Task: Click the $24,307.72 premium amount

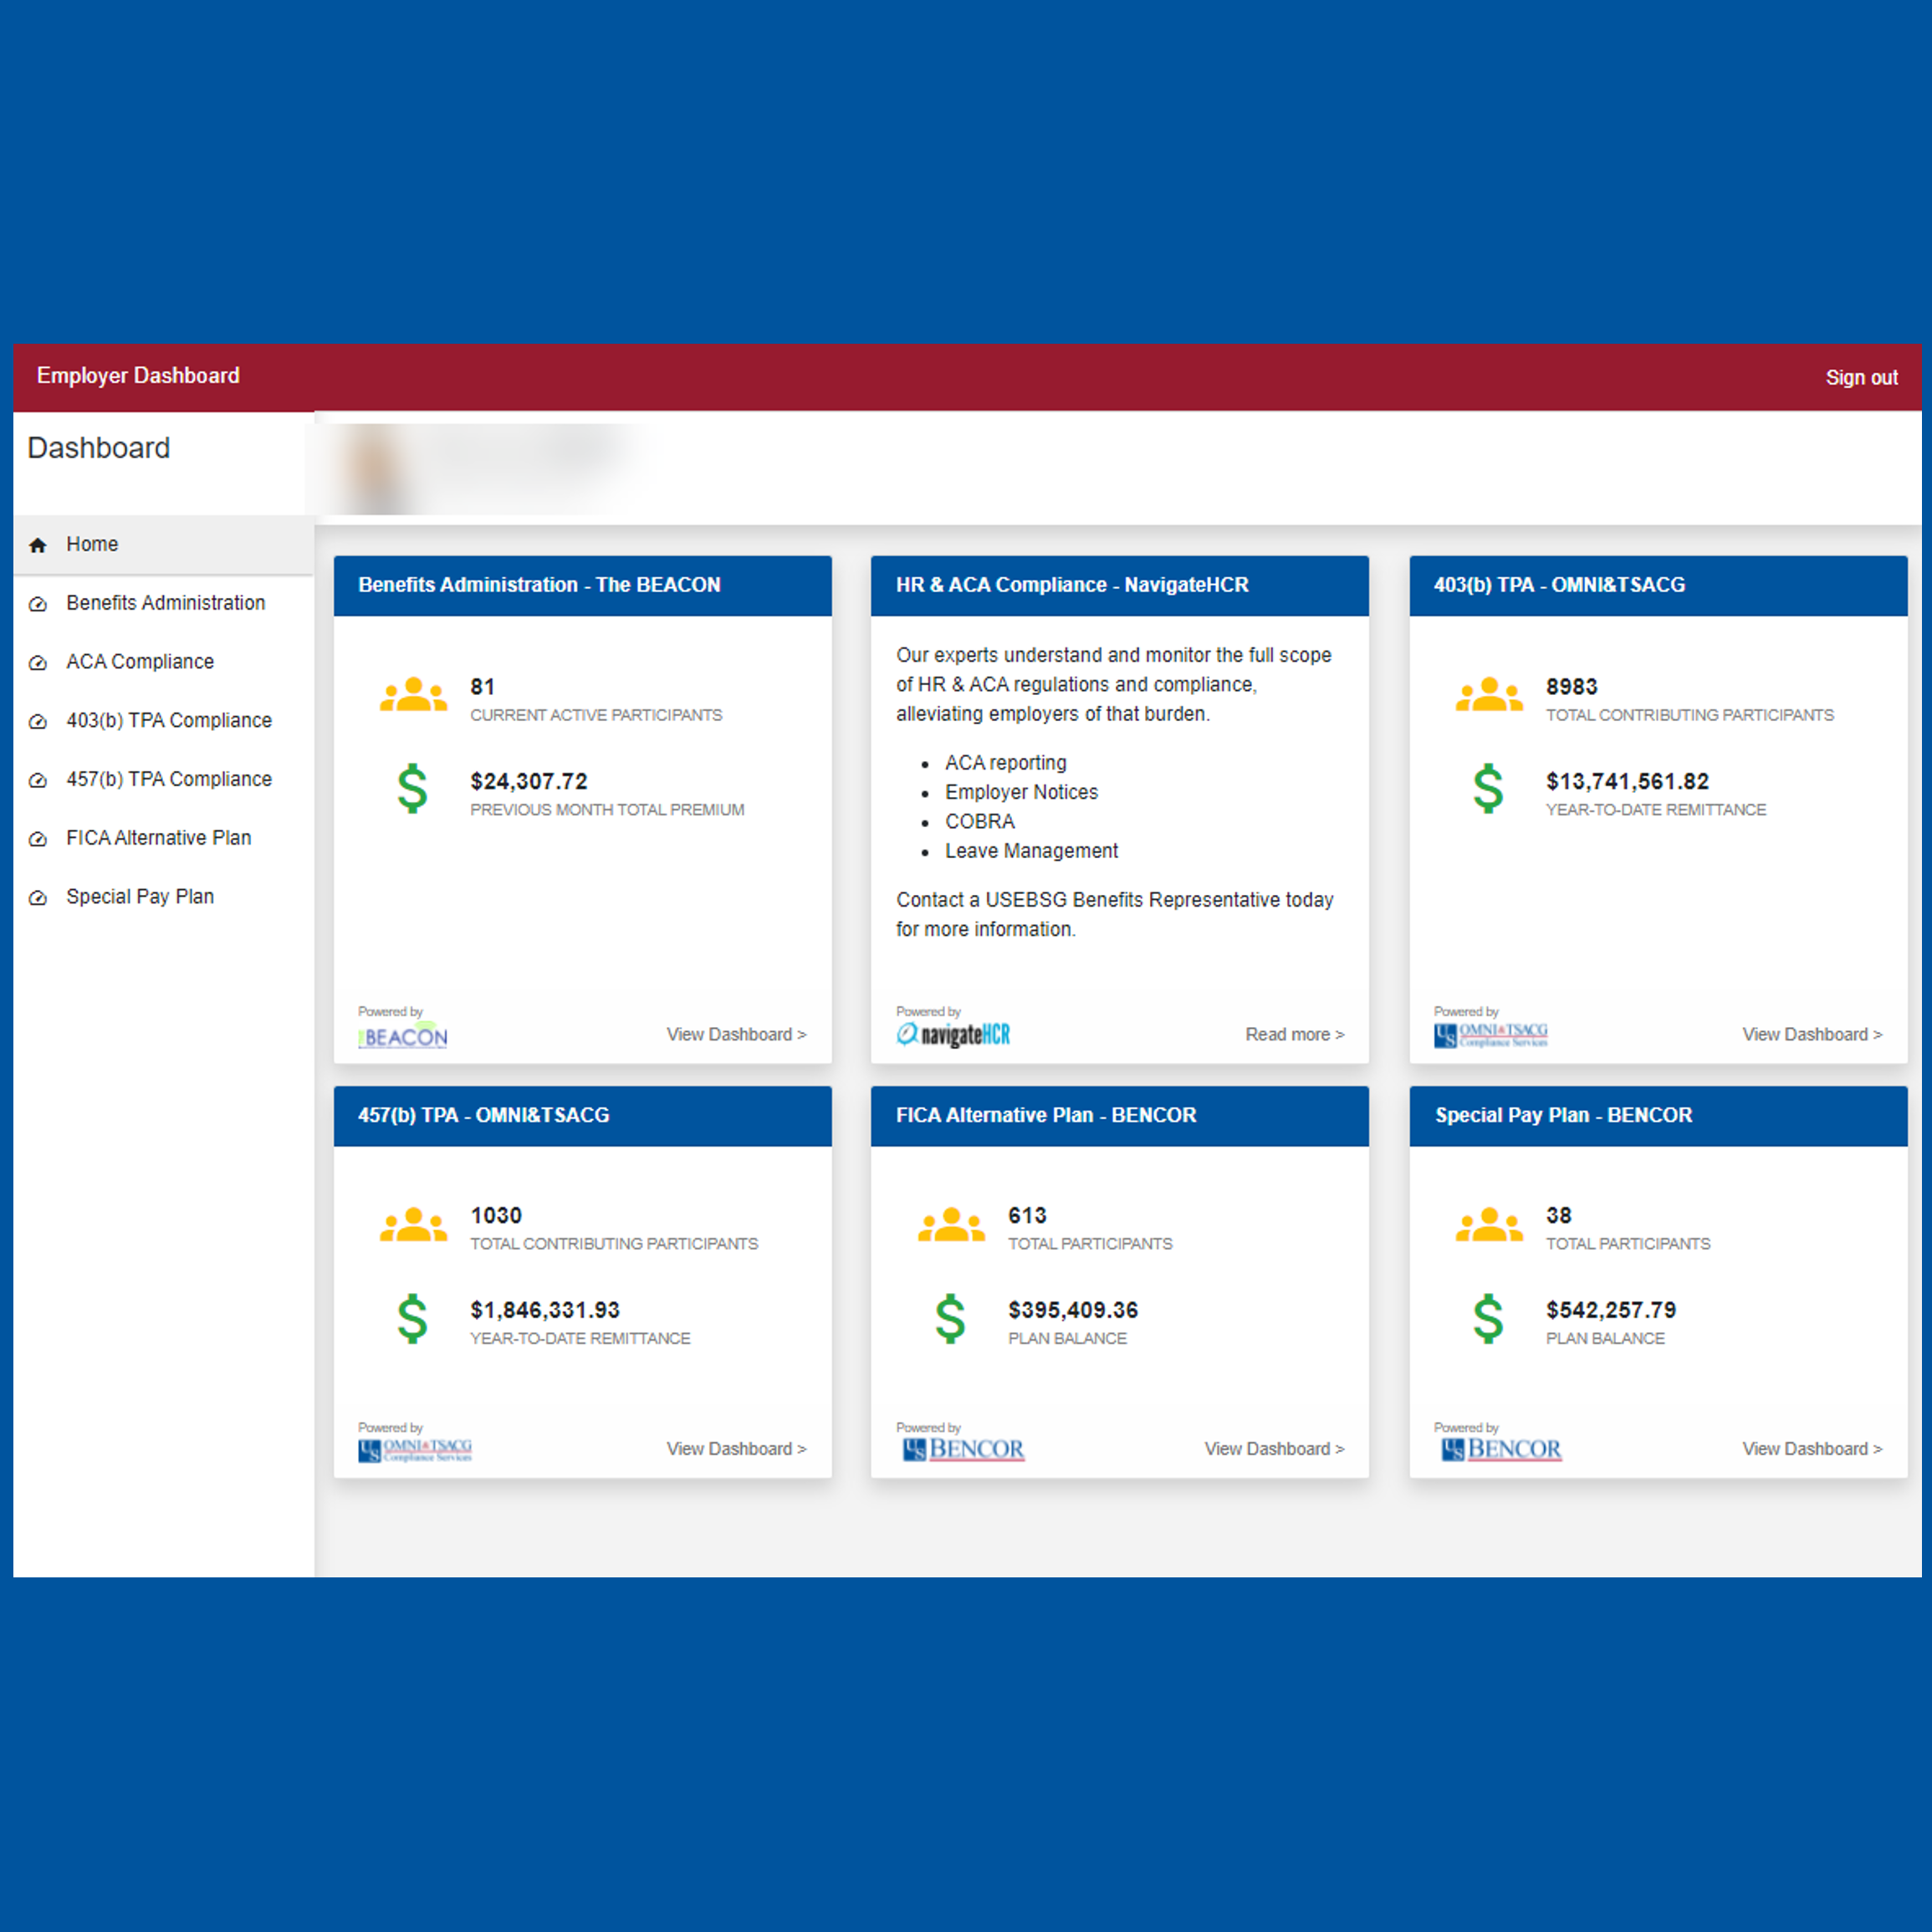Action: 528,782
